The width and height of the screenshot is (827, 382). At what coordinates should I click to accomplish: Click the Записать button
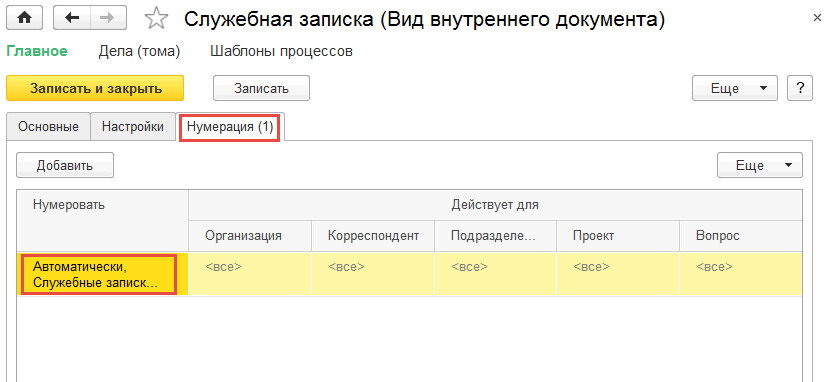click(261, 88)
